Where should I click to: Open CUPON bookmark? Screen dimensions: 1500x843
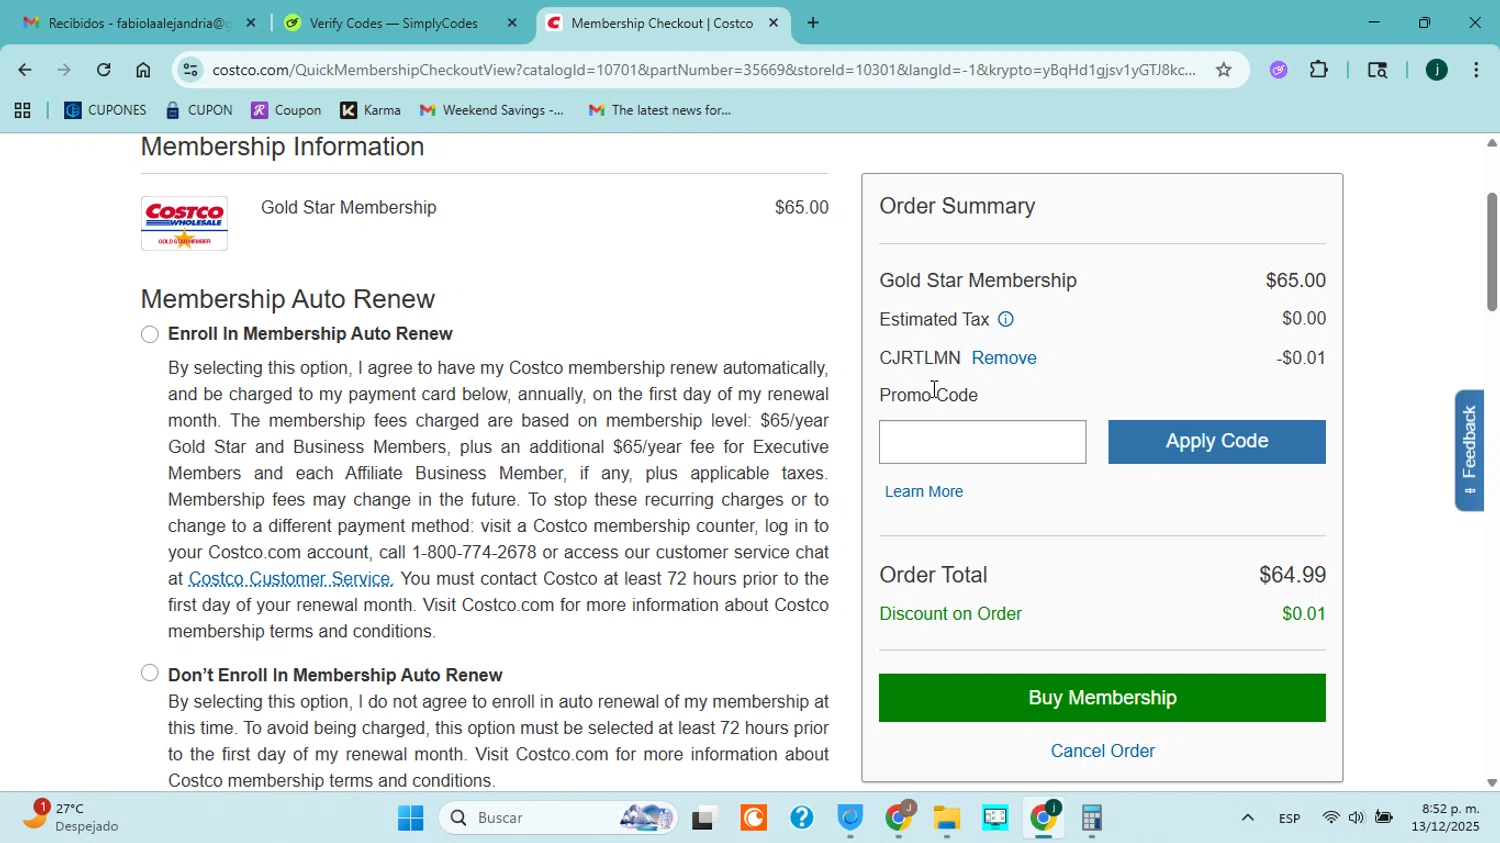click(x=199, y=111)
